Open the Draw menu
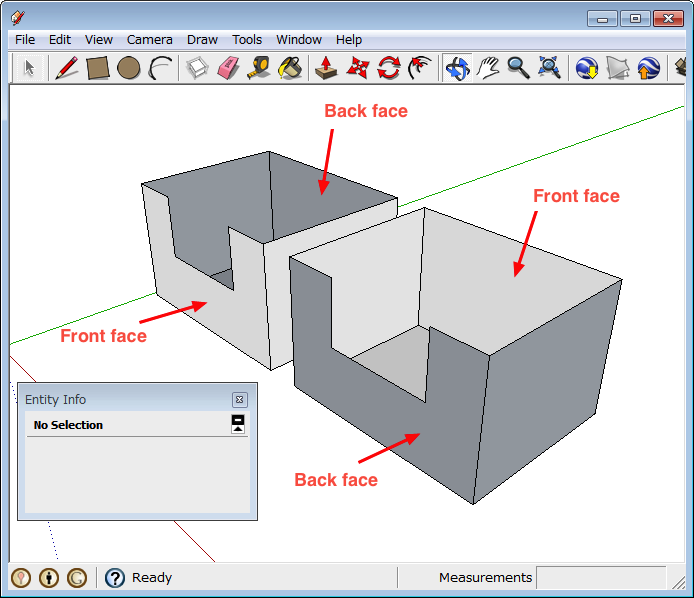694x598 pixels. [202, 40]
